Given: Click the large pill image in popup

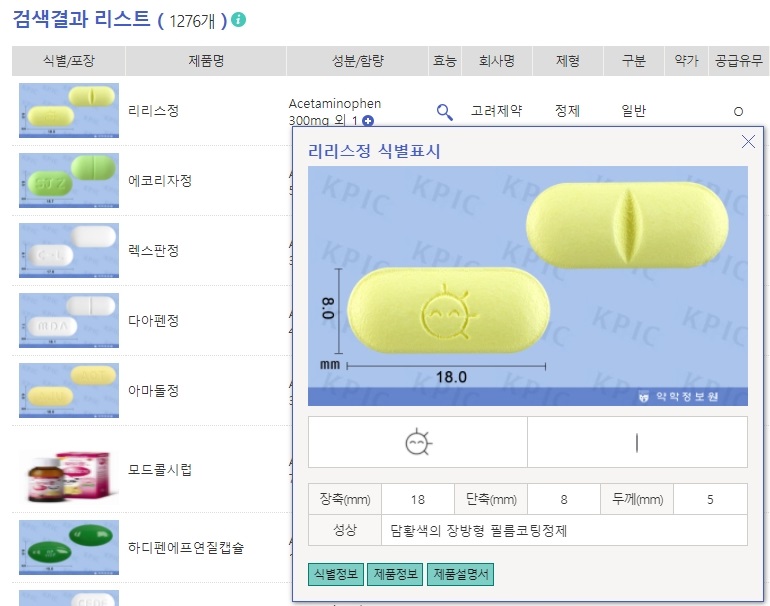Looking at the screenshot, I should click(528, 286).
